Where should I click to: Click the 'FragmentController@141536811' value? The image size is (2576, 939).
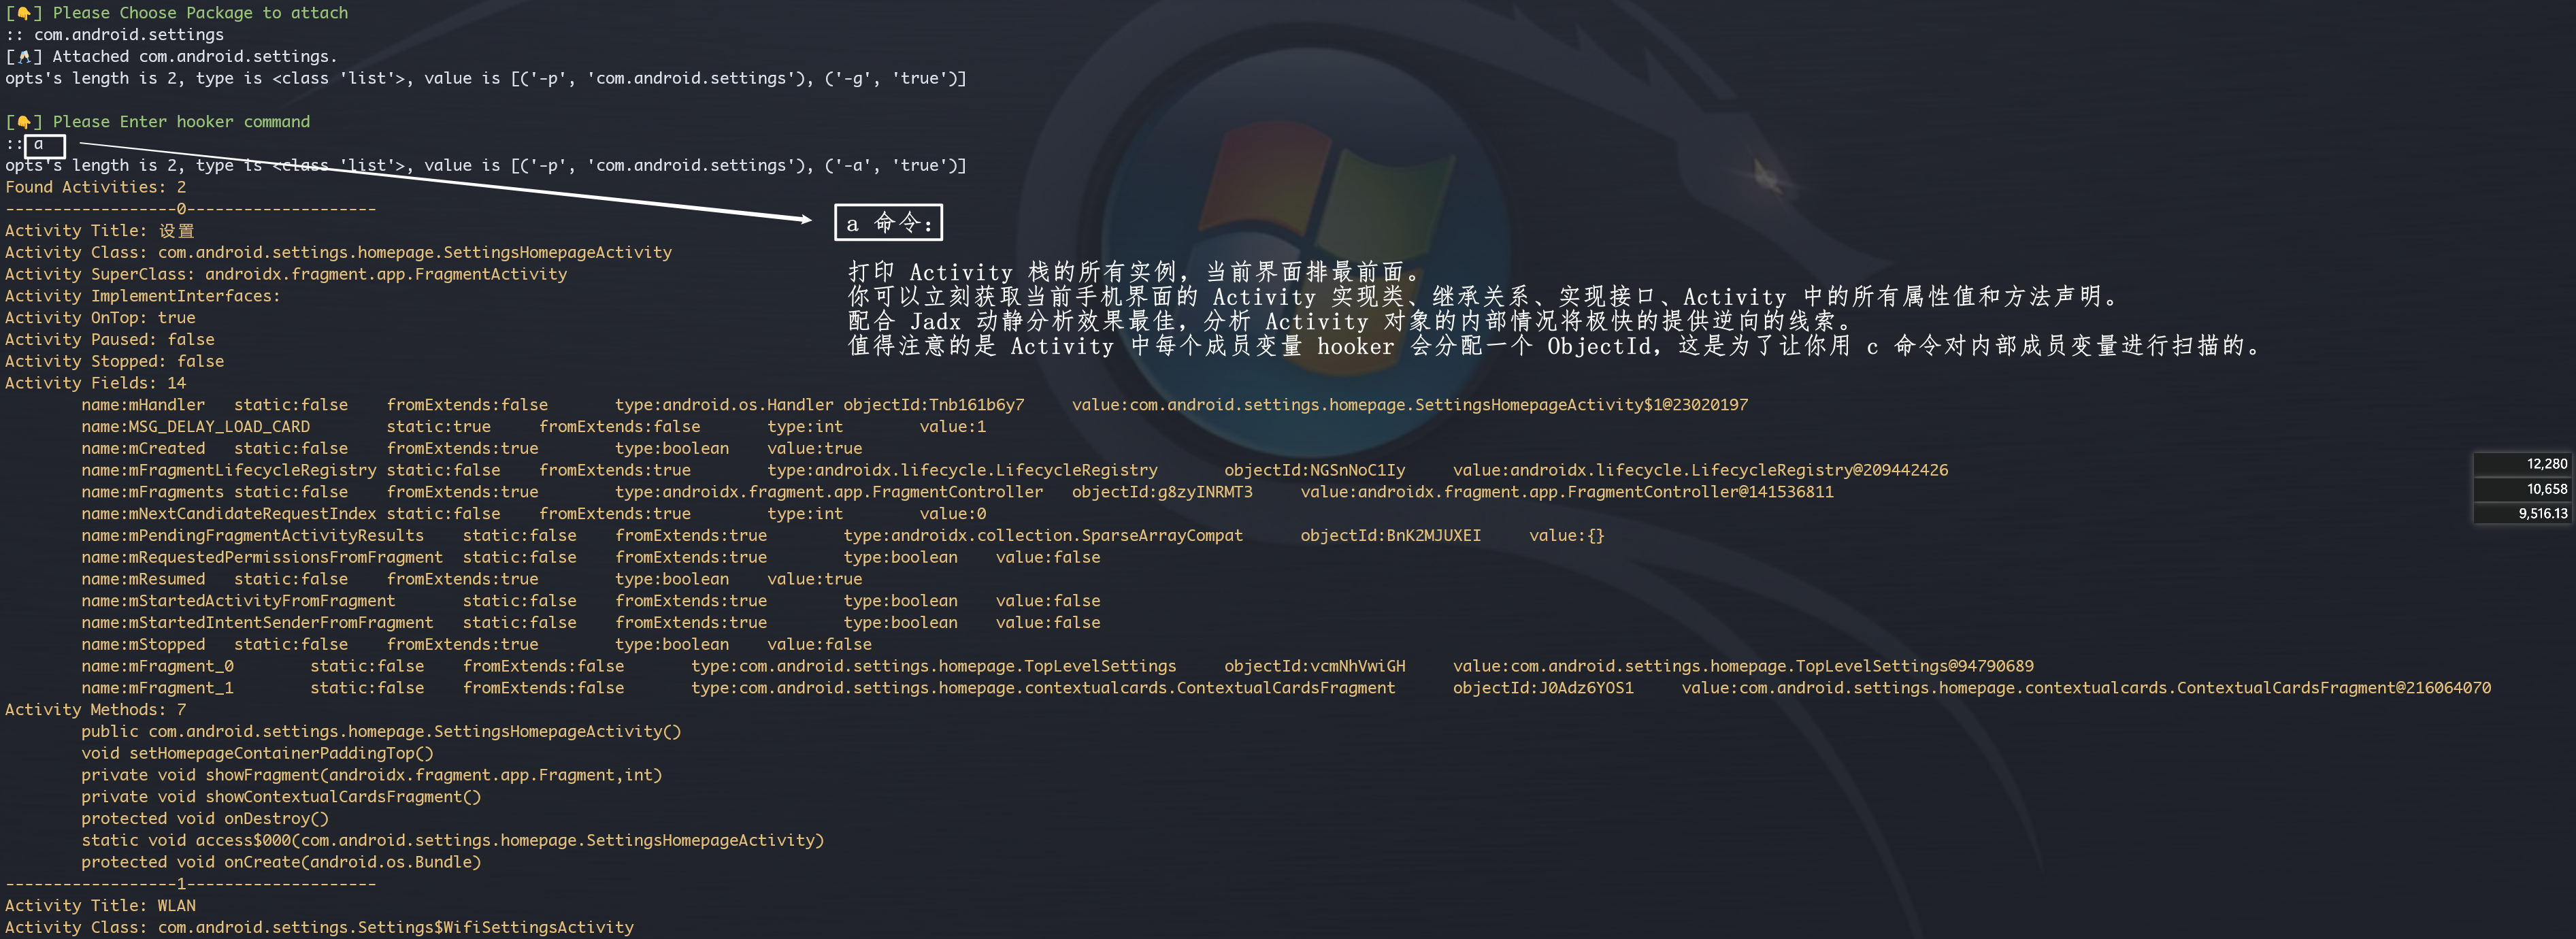point(1567,492)
